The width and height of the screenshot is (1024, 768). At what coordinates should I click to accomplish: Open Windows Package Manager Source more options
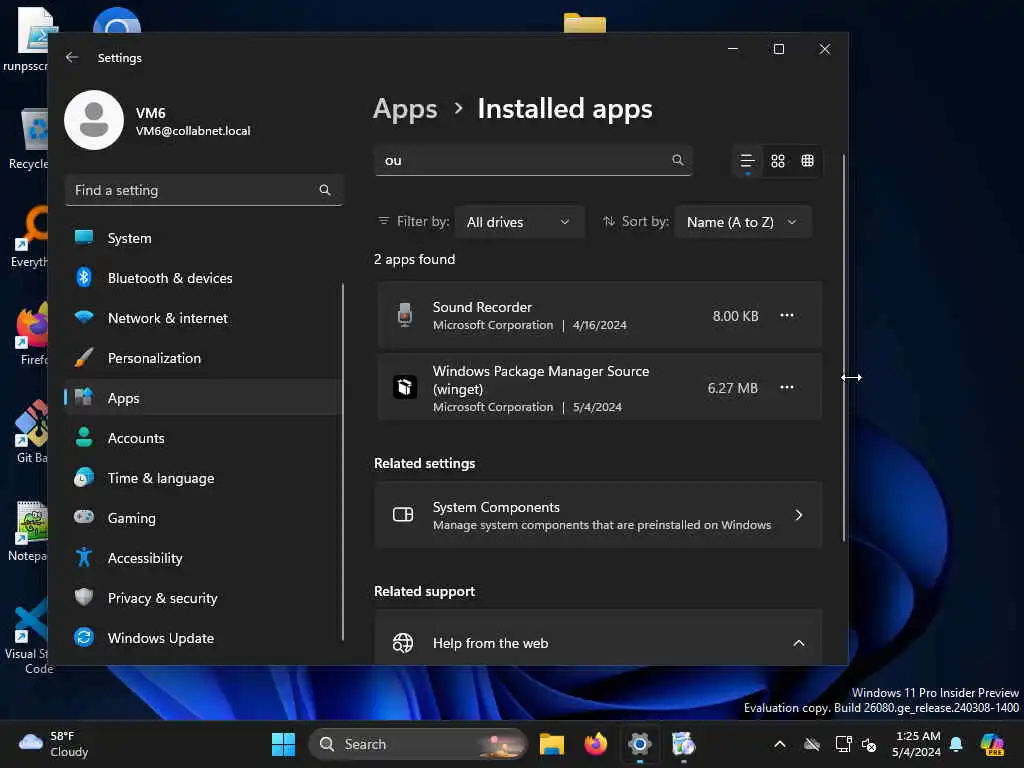(x=787, y=387)
